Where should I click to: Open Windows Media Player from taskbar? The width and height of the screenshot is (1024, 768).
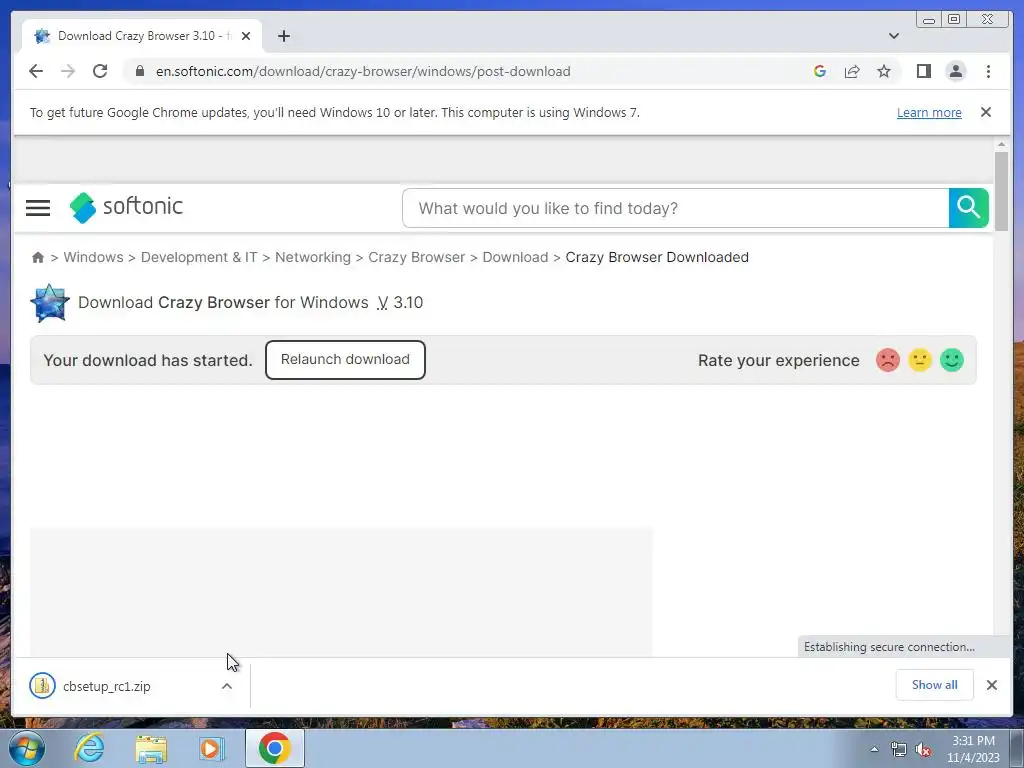click(212, 748)
